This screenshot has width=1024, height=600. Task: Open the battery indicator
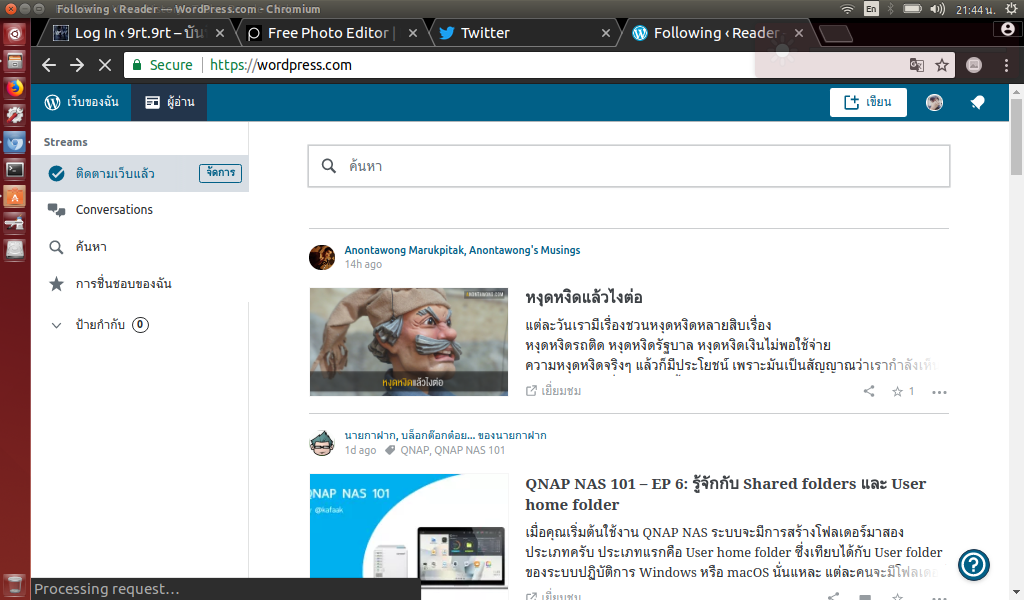[x=912, y=8]
